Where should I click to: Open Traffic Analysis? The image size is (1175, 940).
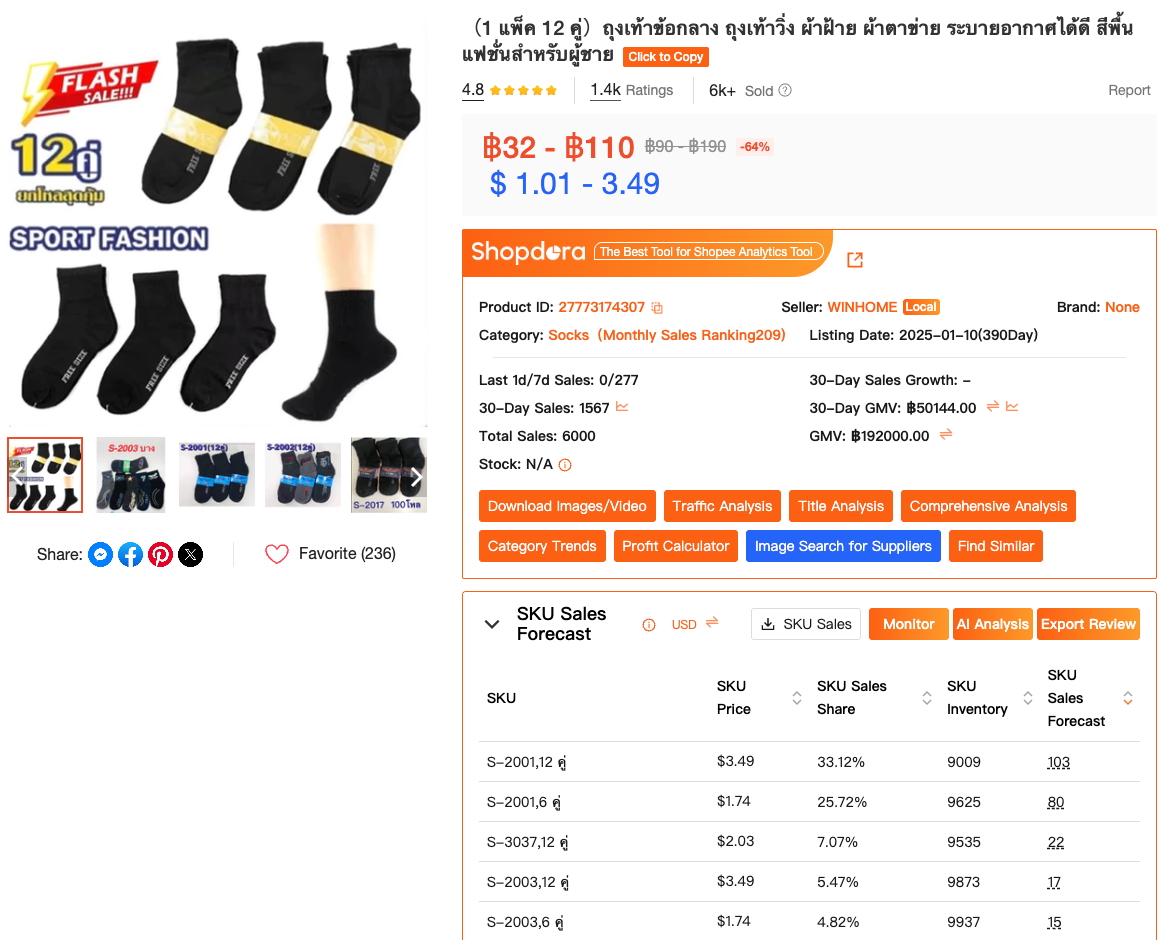click(722, 506)
